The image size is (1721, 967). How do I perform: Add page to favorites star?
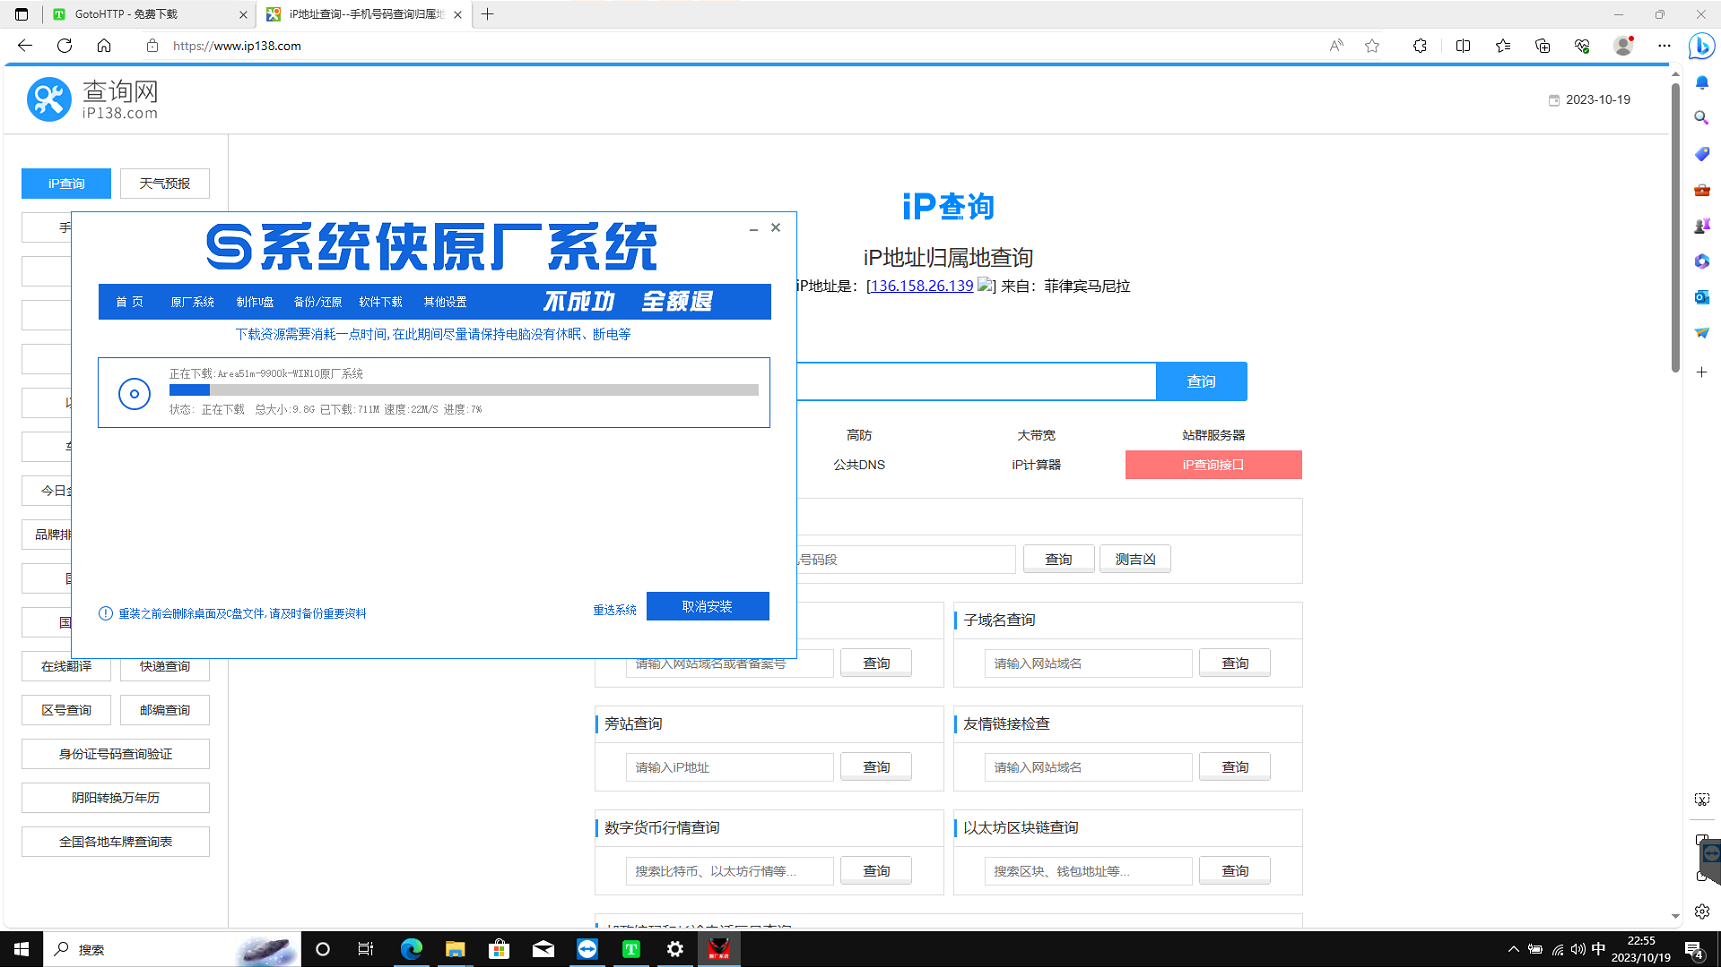(x=1372, y=46)
